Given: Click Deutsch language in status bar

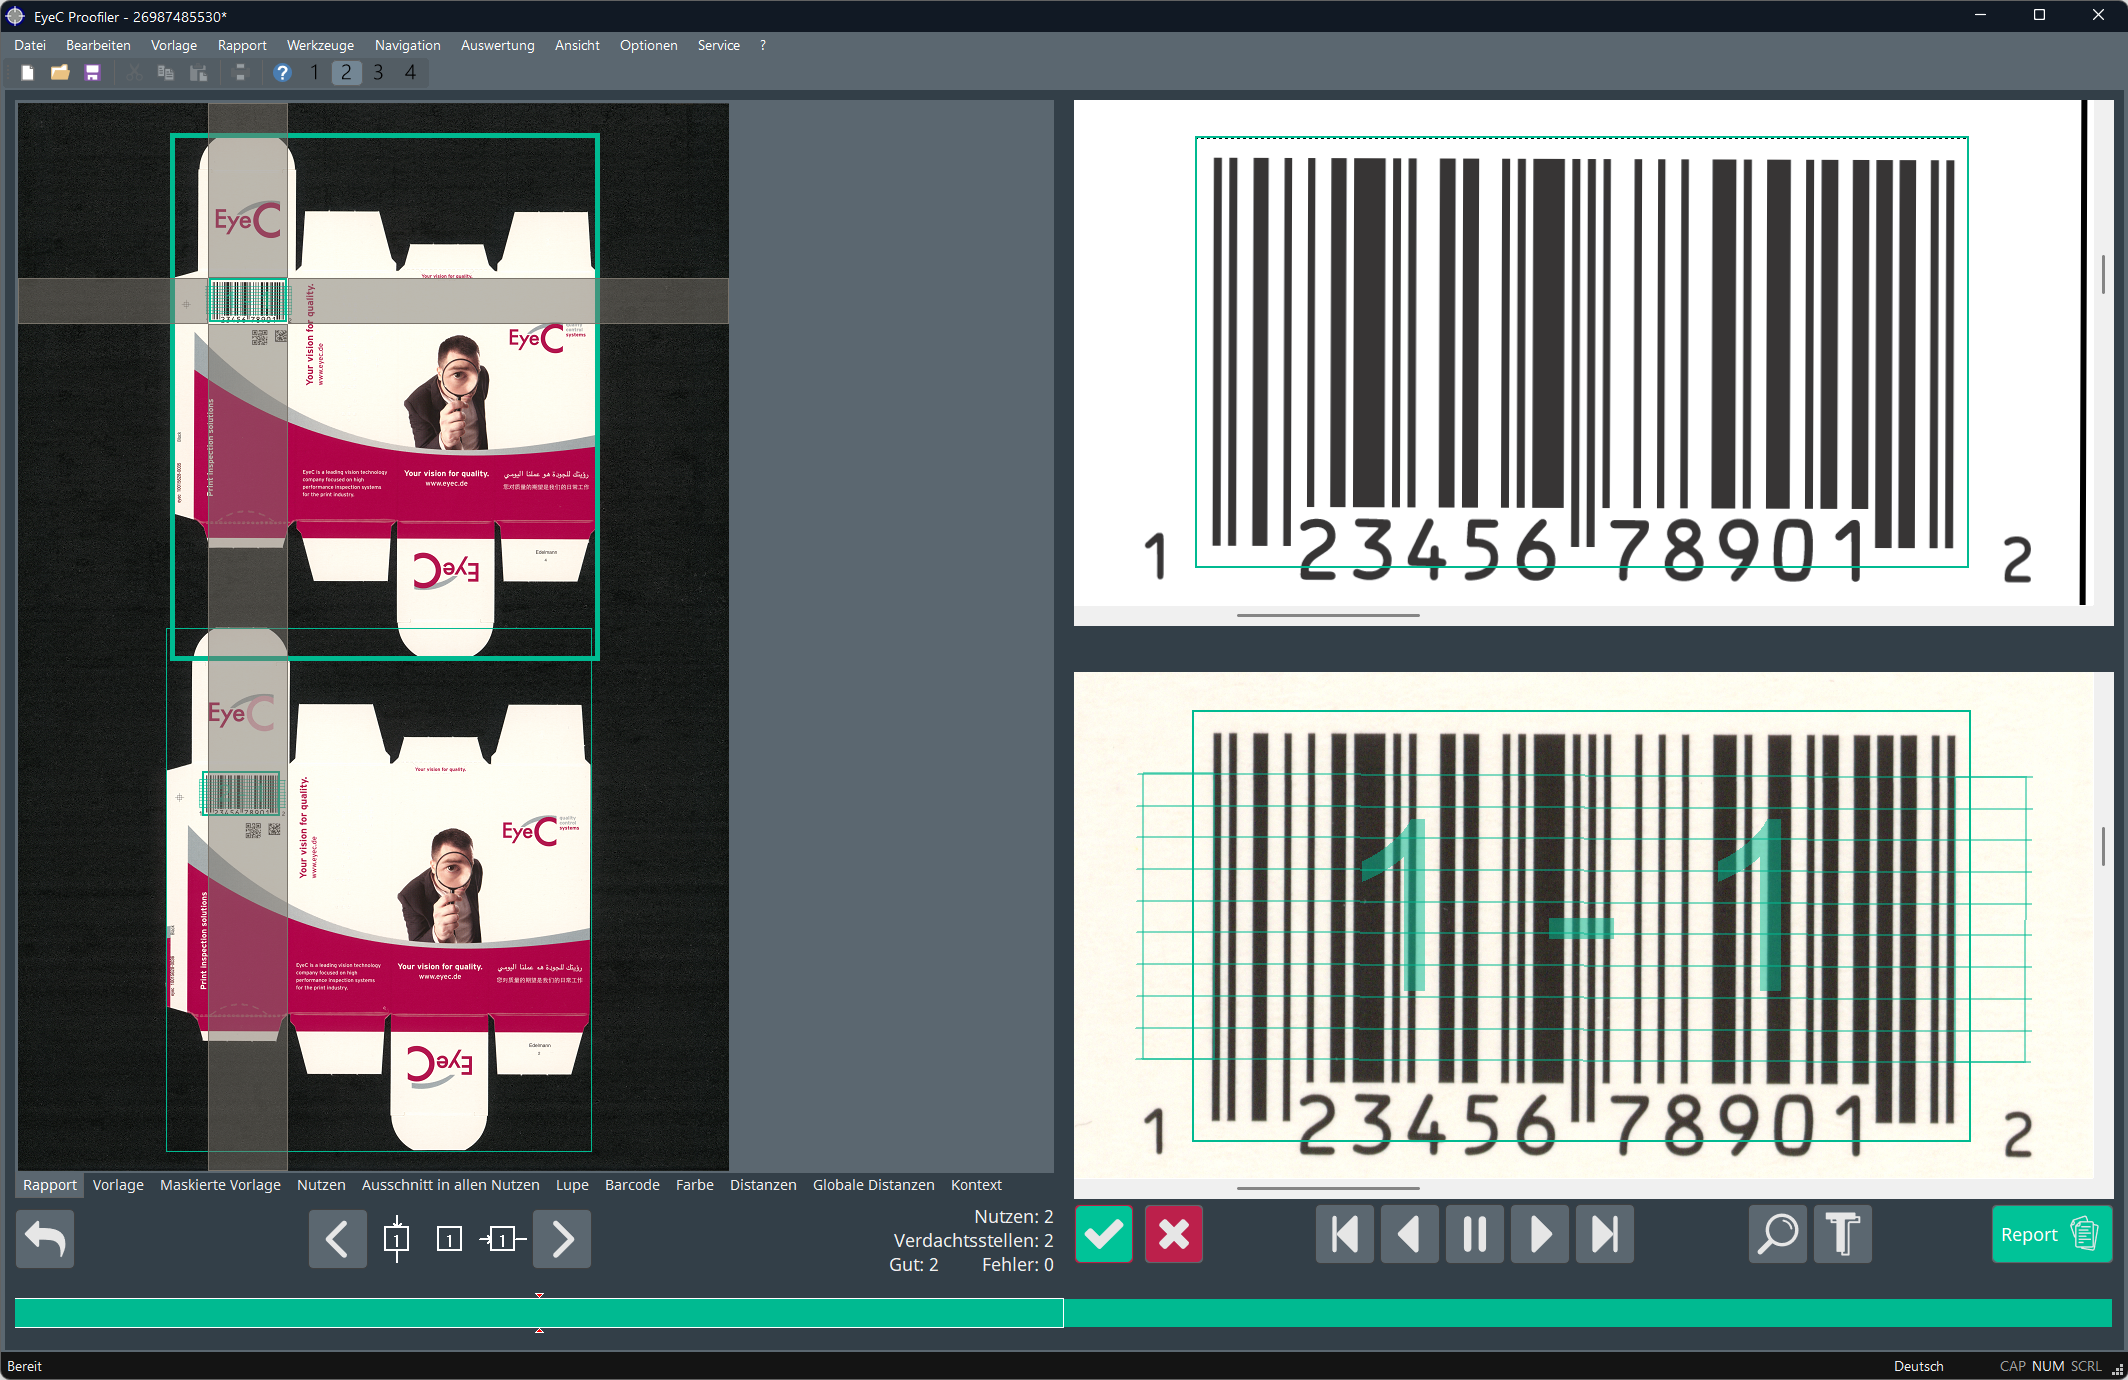Looking at the screenshot, I should 1918,1366.
